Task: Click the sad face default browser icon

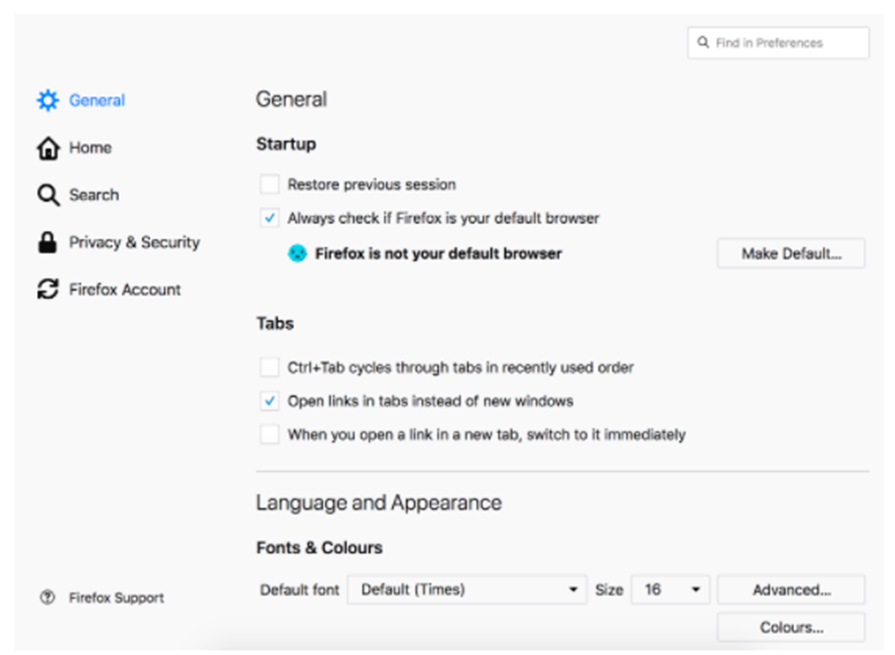Action: [297, 254]
